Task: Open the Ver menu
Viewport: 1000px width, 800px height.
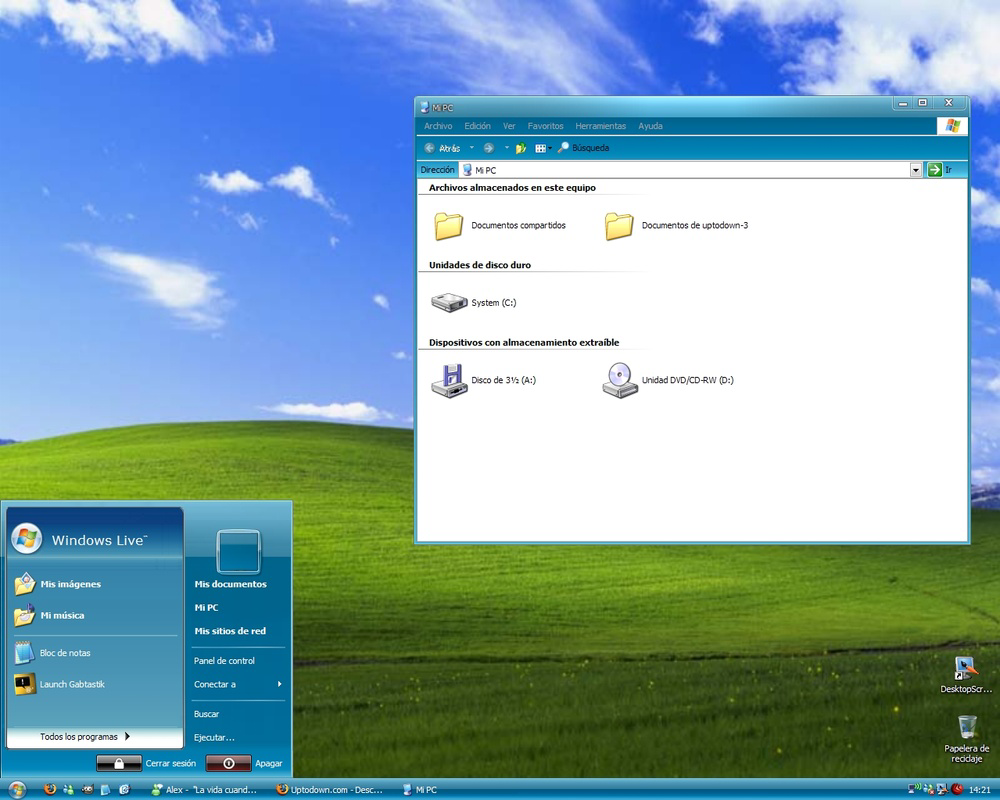Action: 509,126
